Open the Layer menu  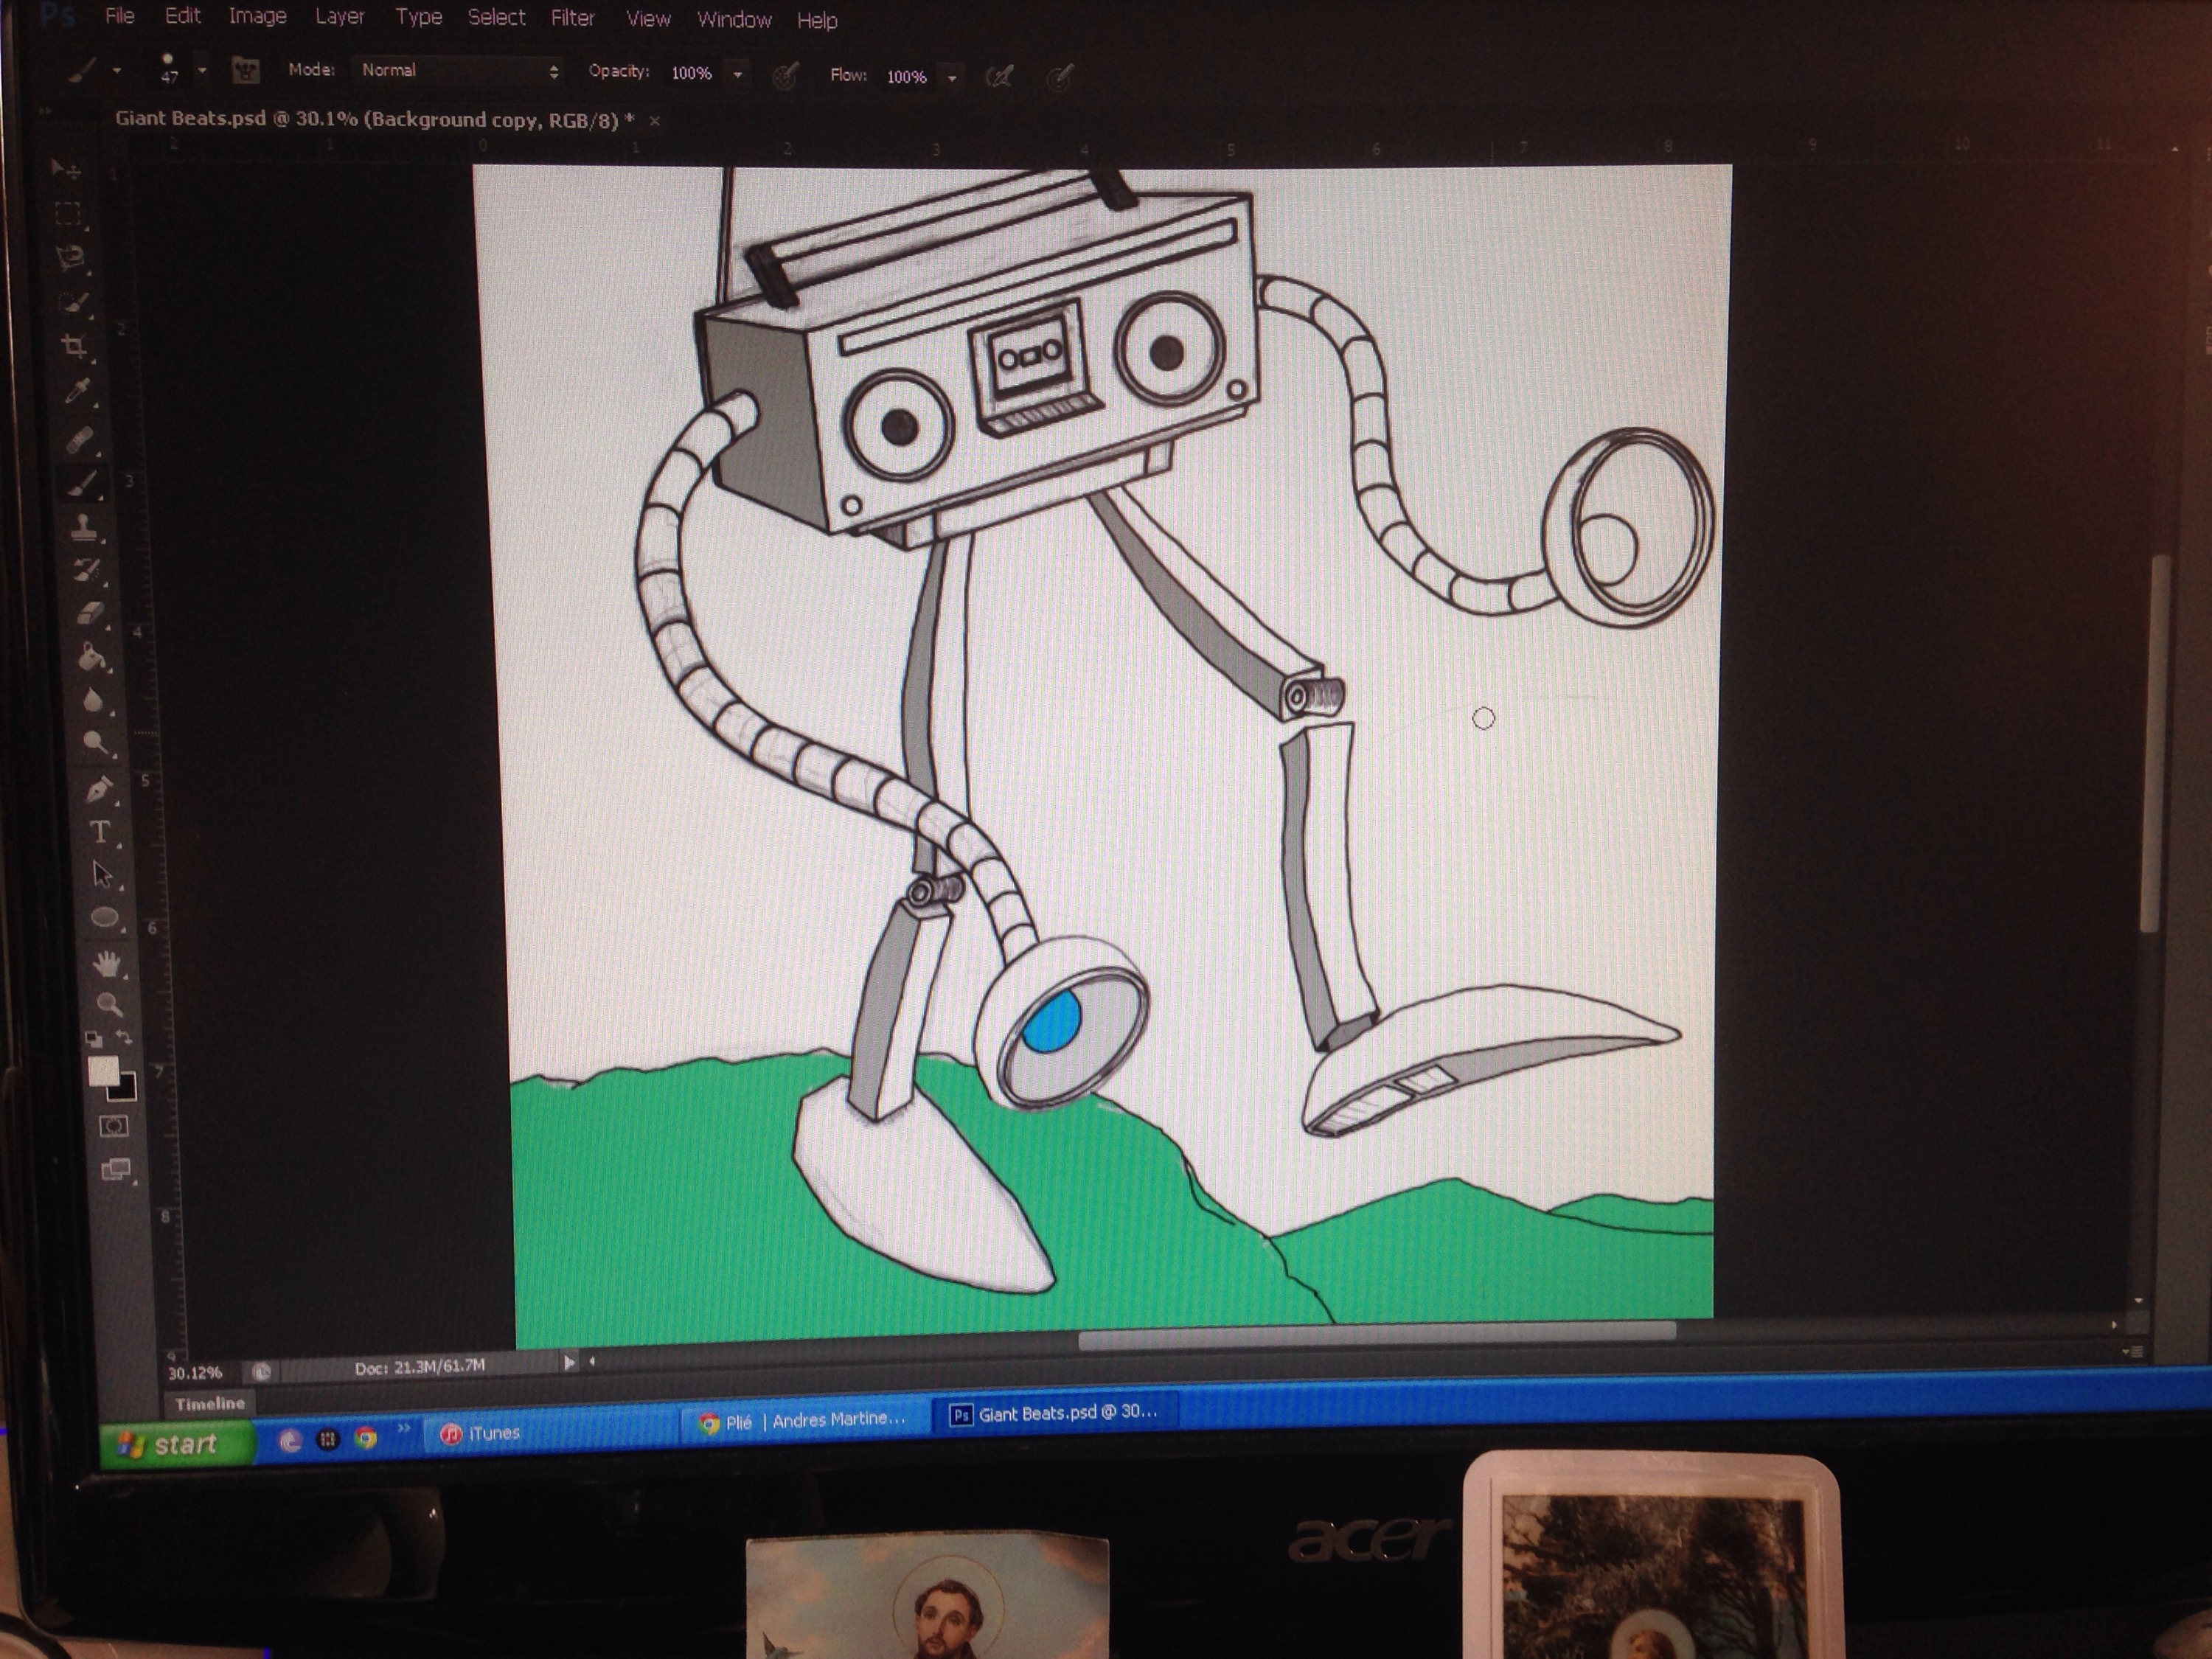click(339, 16)
